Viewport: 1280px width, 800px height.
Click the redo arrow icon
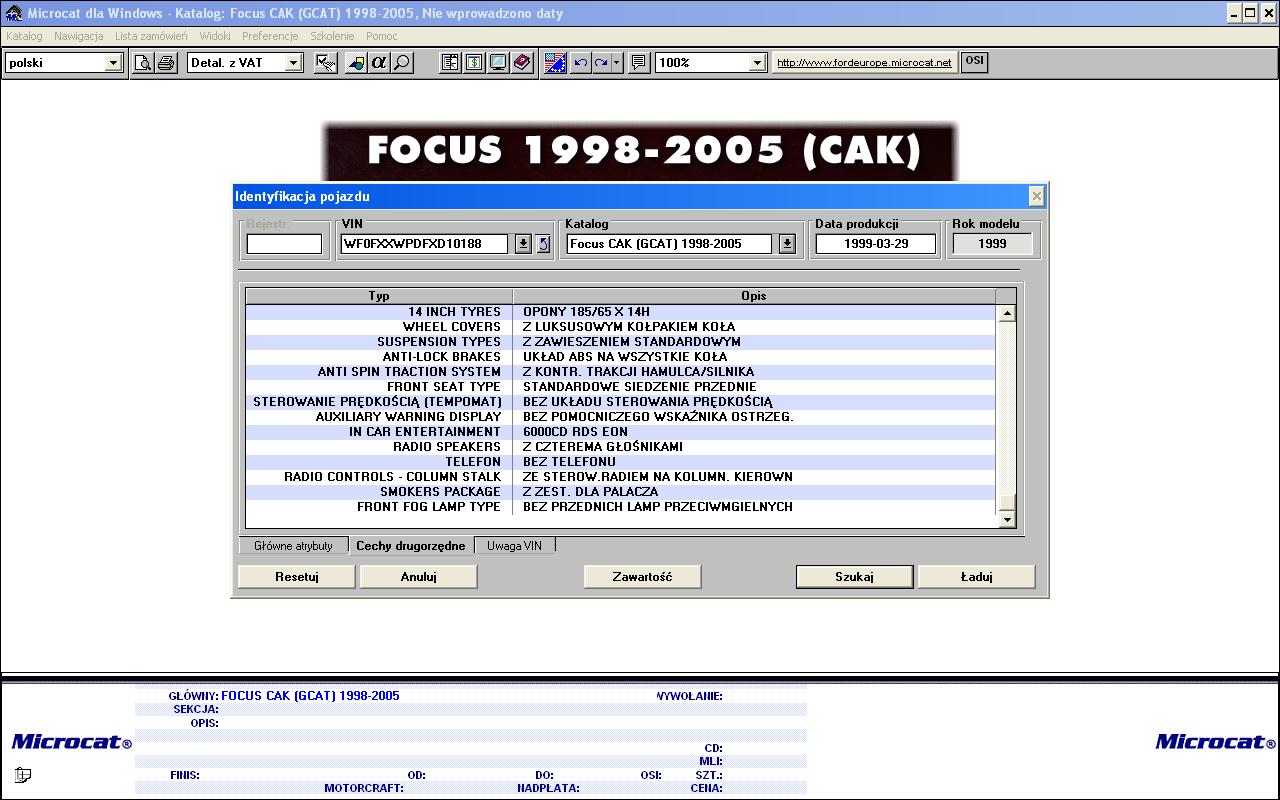point(601,62)
